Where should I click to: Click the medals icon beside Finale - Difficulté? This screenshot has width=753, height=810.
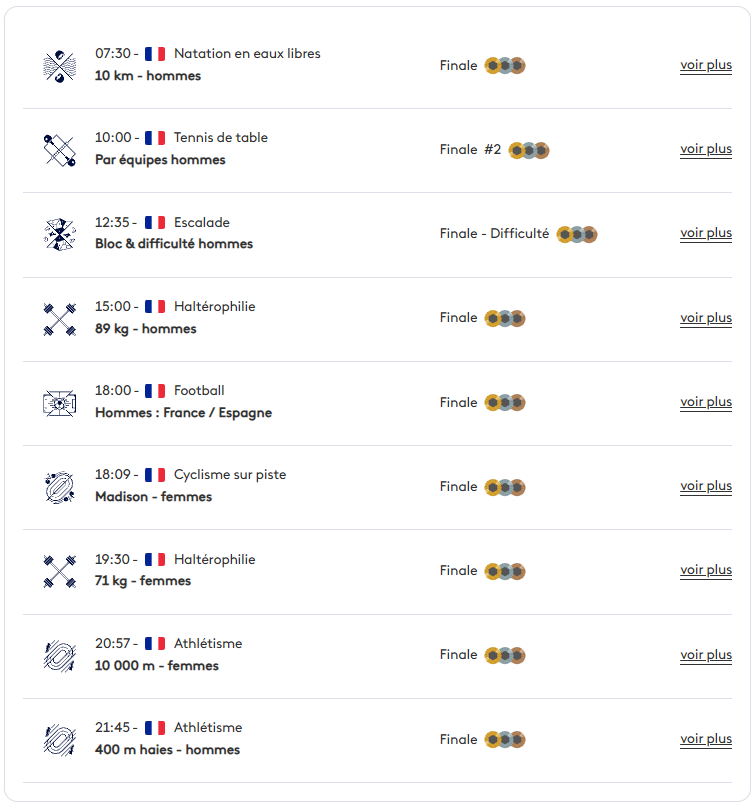click(577, 235)
